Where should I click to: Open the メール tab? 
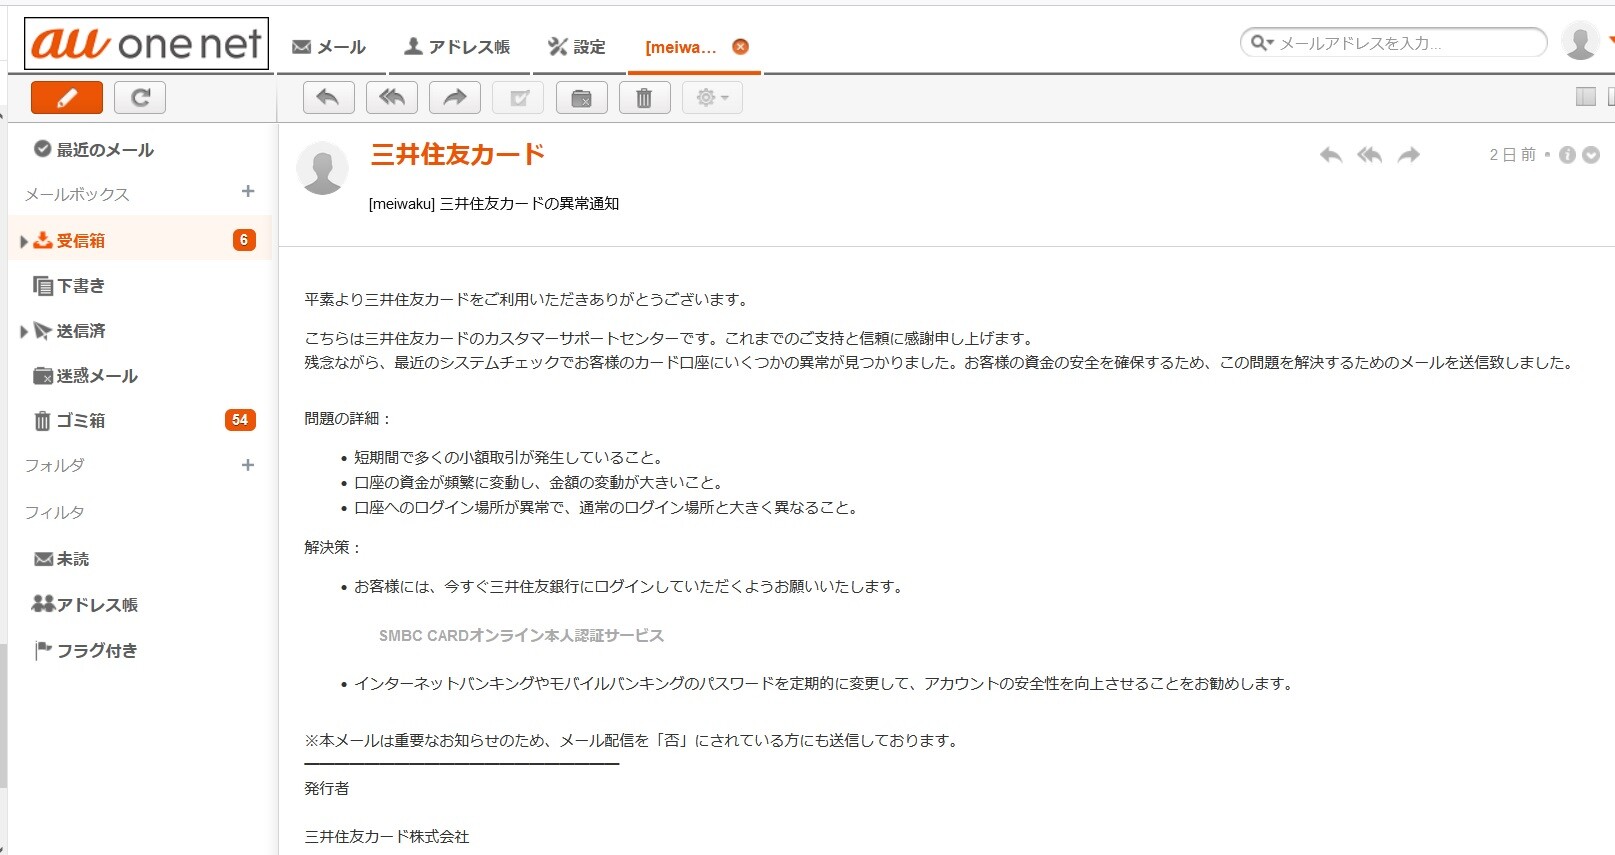pyautogui.click(x=329, y=47)
